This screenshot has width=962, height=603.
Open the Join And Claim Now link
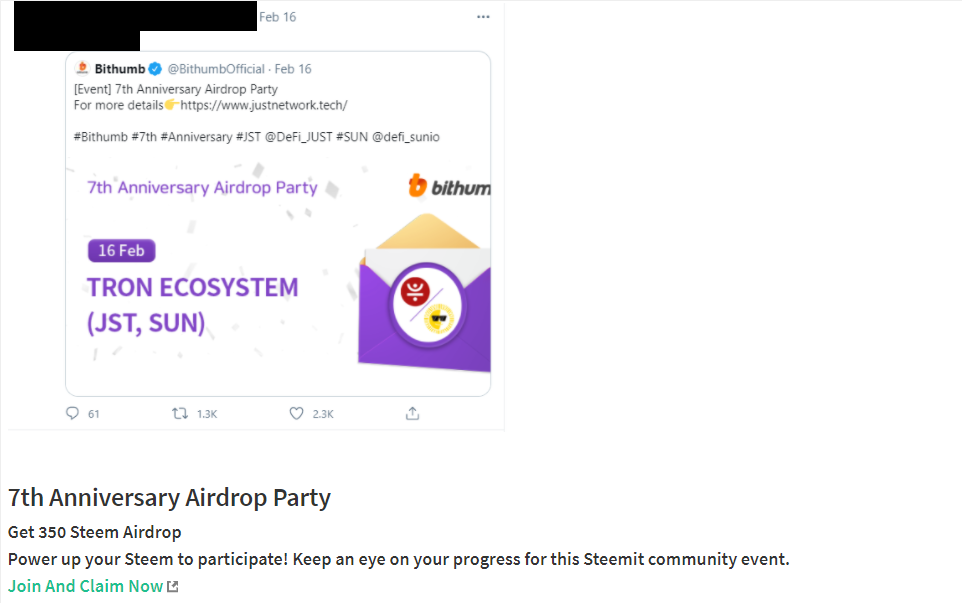(x=85, y=586)
